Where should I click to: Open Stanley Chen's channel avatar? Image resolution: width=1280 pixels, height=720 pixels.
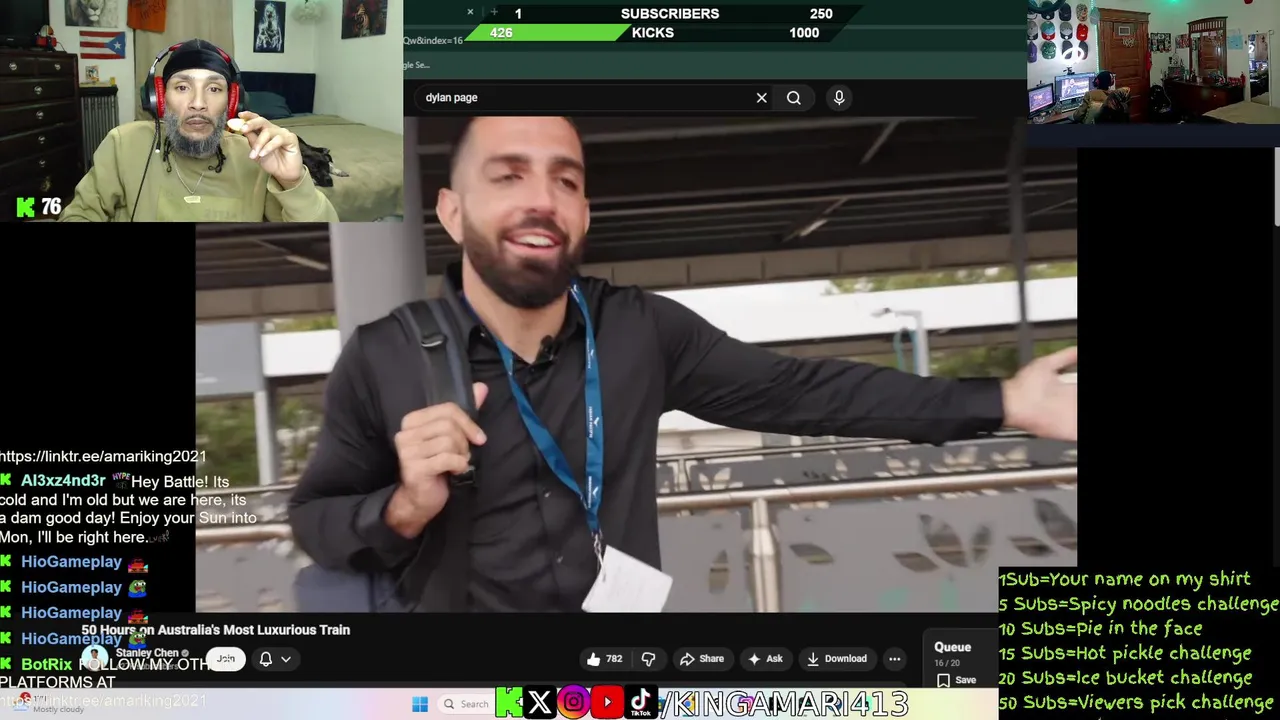click(94, 658)
